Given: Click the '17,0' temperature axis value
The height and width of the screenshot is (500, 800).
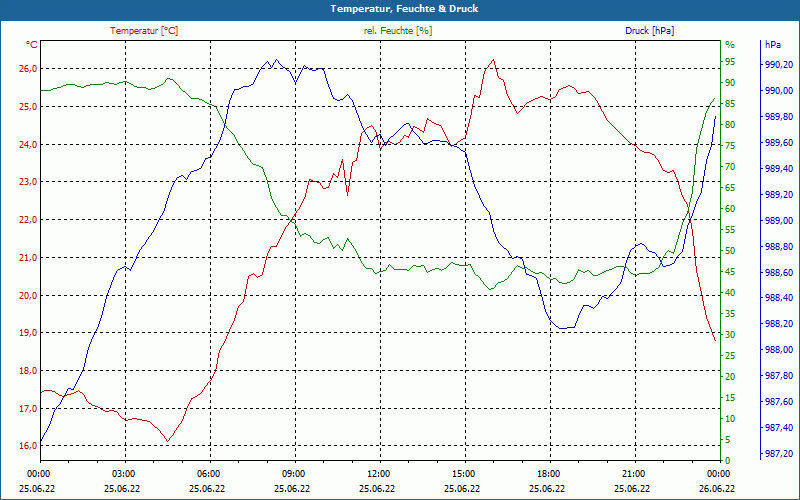Looking at the screenshot, I should [x=28, y=408].
